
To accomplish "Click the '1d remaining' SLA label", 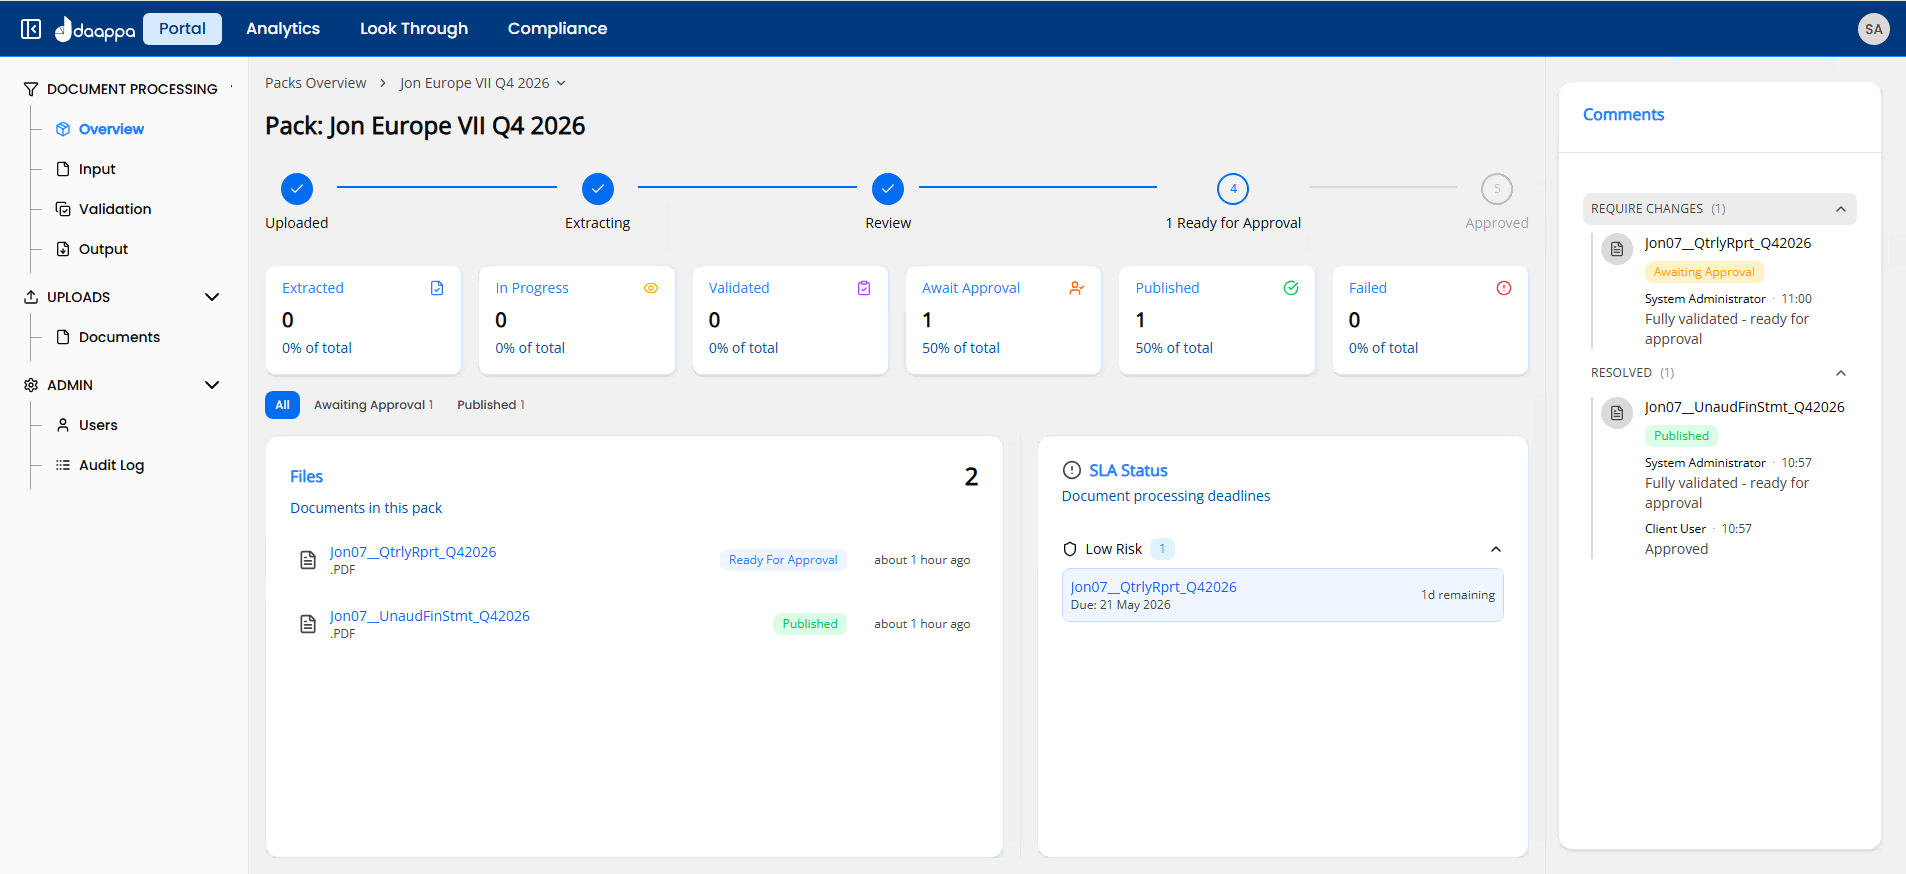I will coord(1458,595).
